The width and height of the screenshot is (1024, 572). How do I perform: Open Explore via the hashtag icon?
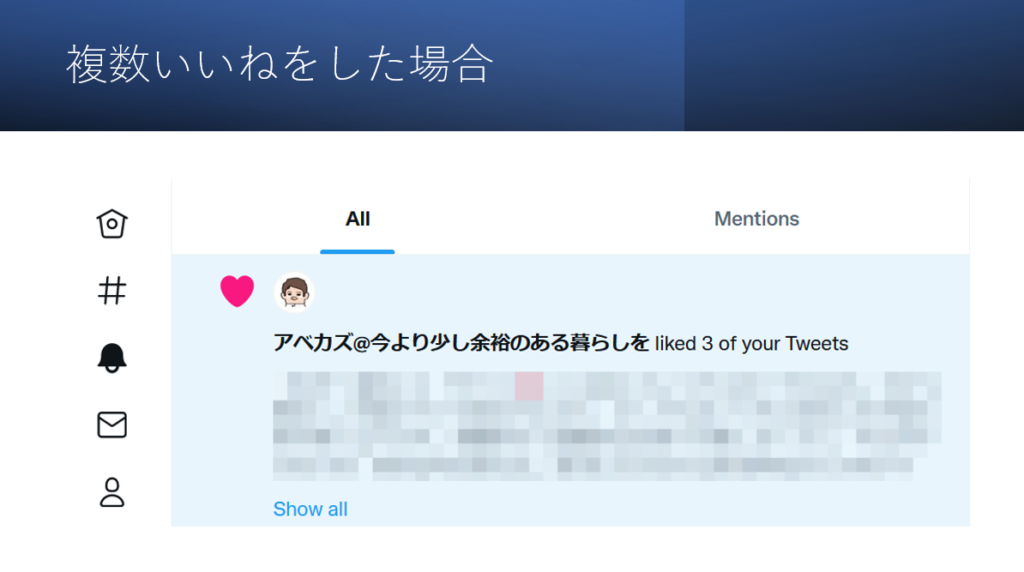click(x=112, y=291)
